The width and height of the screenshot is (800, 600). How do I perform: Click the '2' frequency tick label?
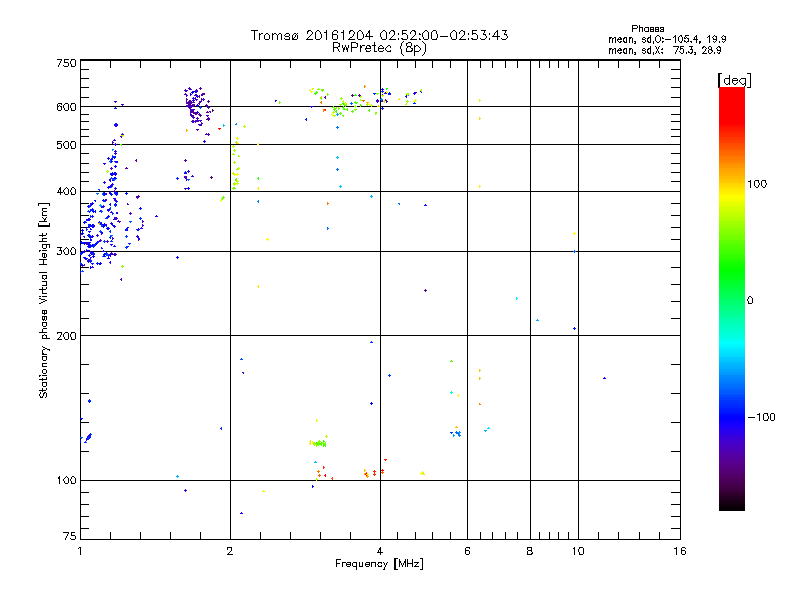(x=230, y=551)
